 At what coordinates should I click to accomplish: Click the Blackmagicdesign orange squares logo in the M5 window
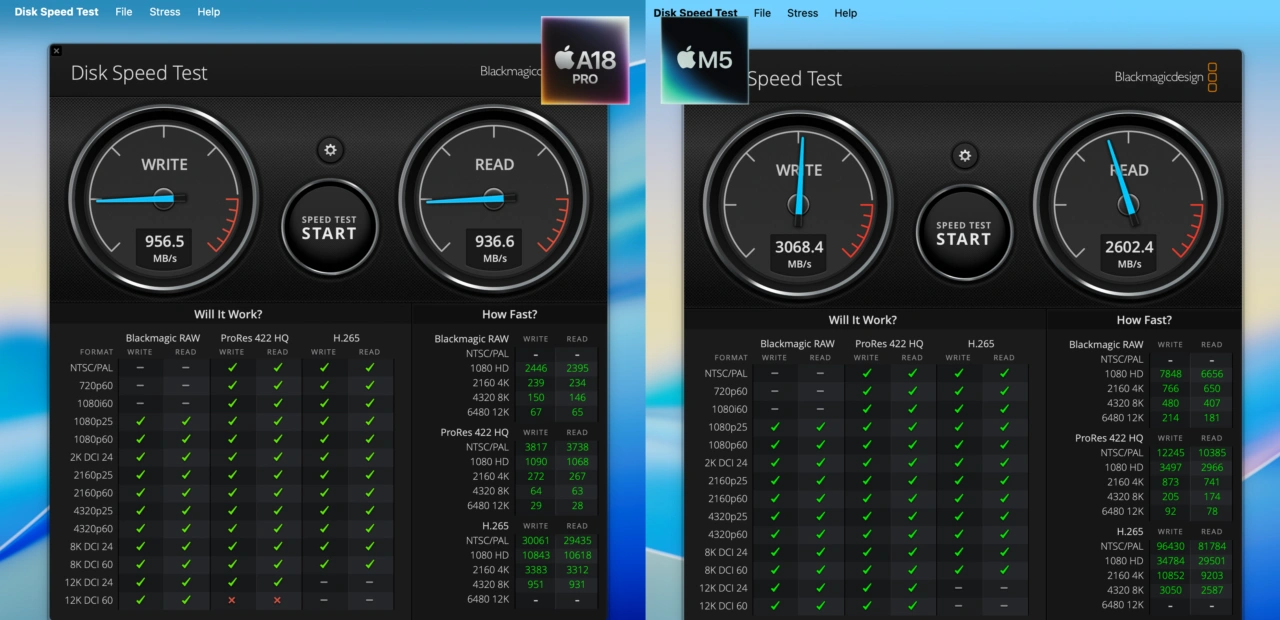pos(1212,77)
